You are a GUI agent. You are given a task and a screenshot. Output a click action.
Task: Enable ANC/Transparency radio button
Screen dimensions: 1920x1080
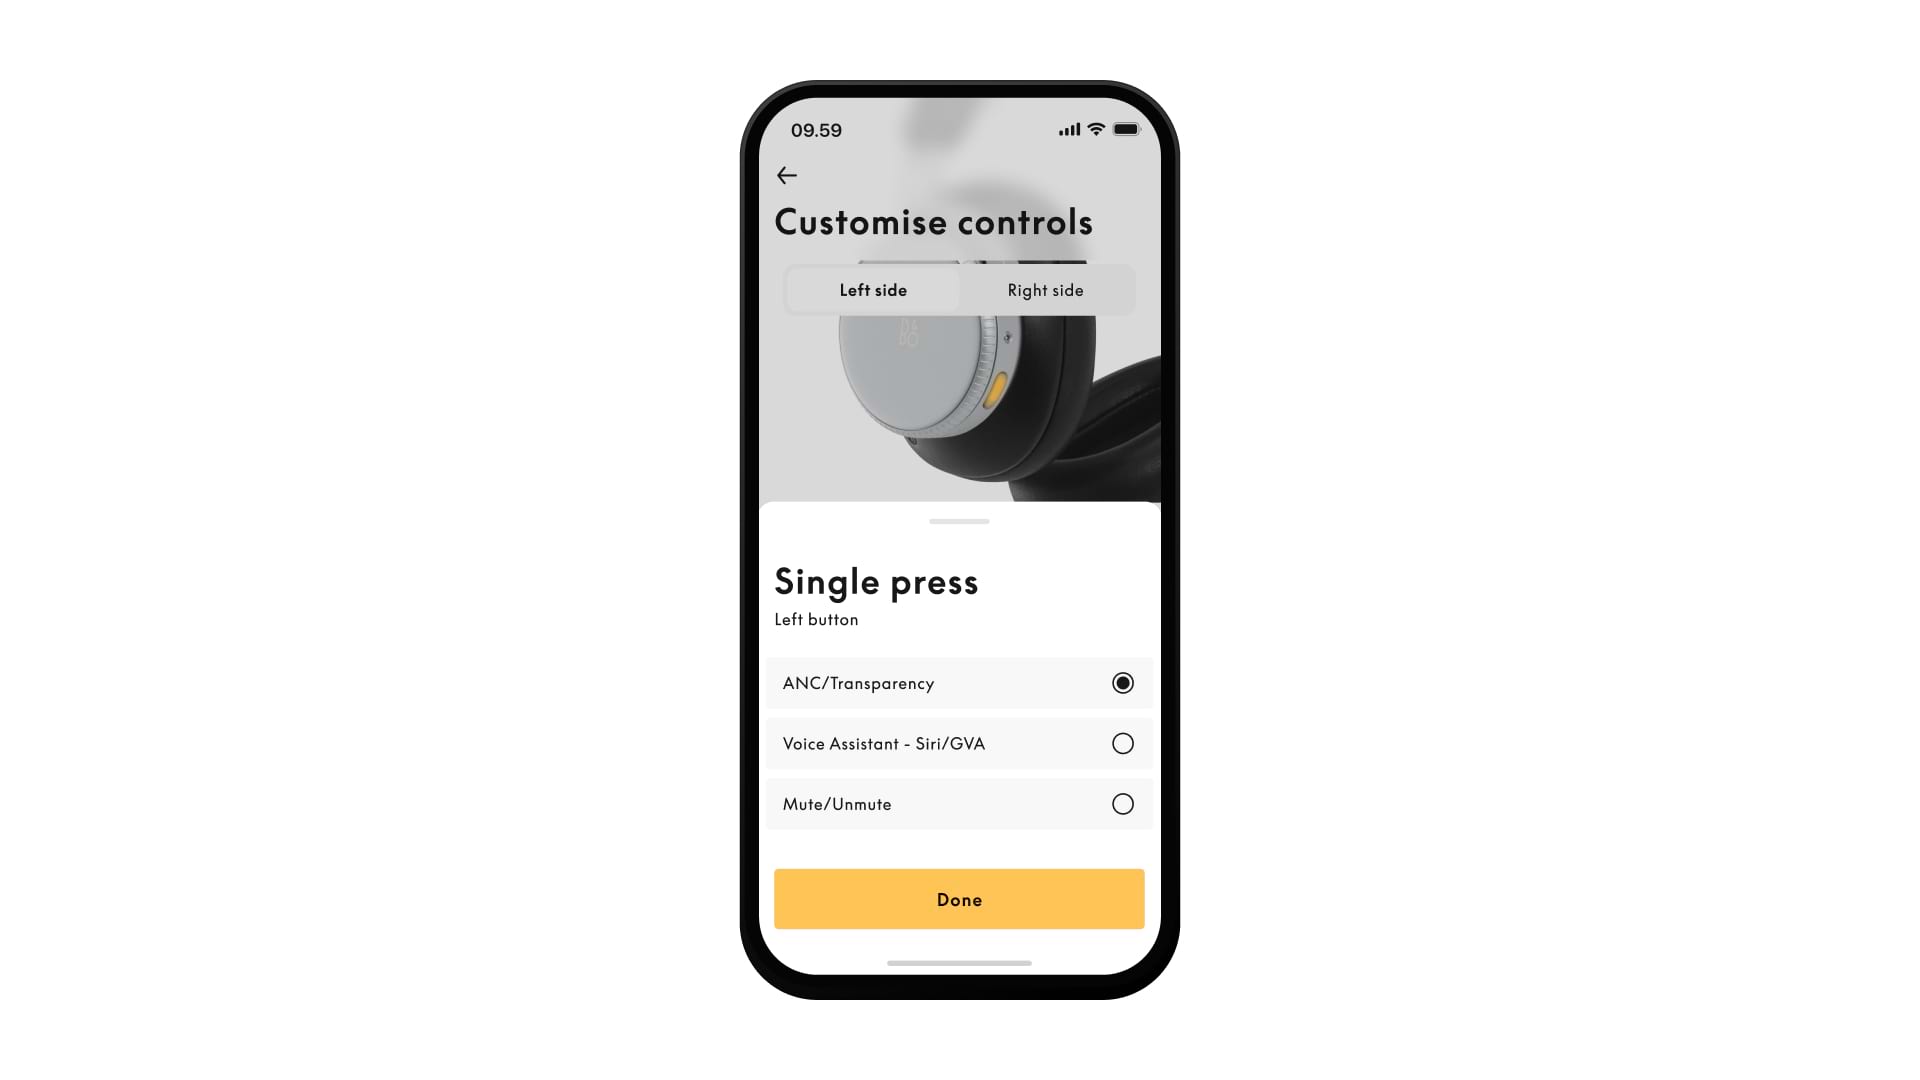1124,682
